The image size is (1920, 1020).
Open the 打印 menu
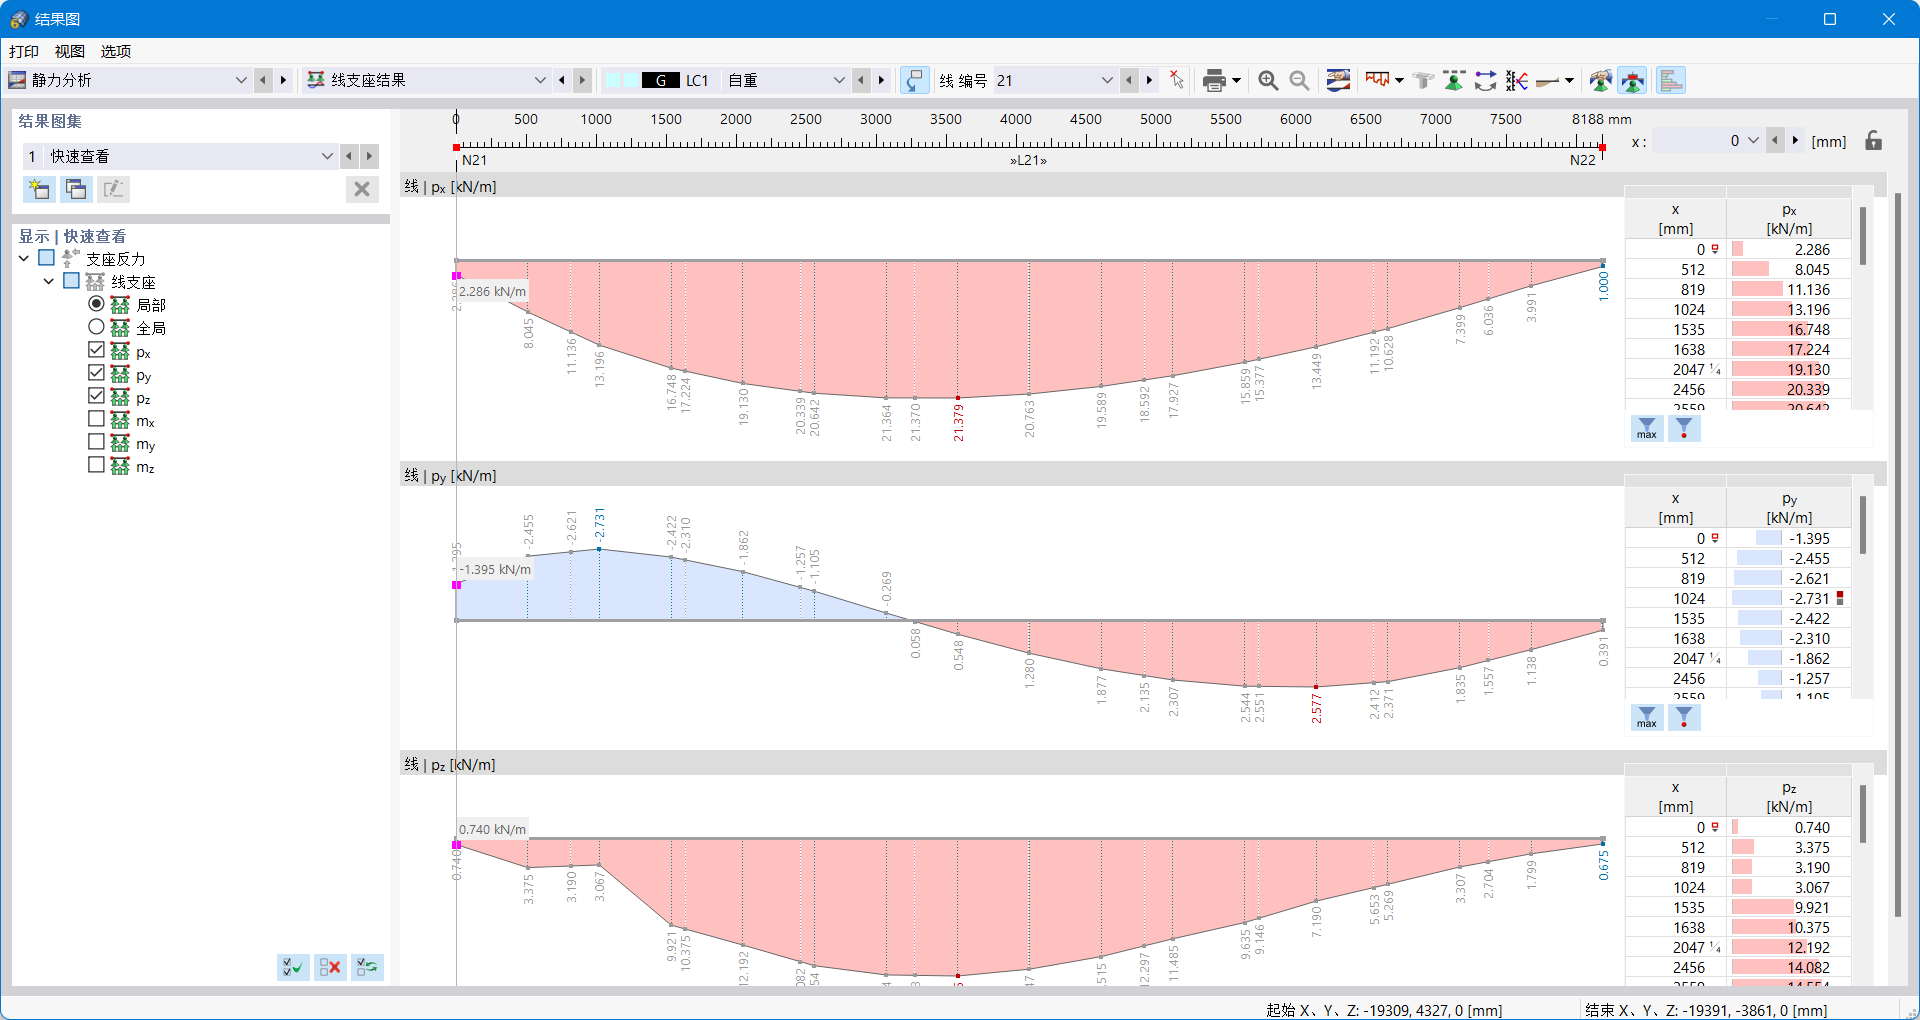click(24, 52)
